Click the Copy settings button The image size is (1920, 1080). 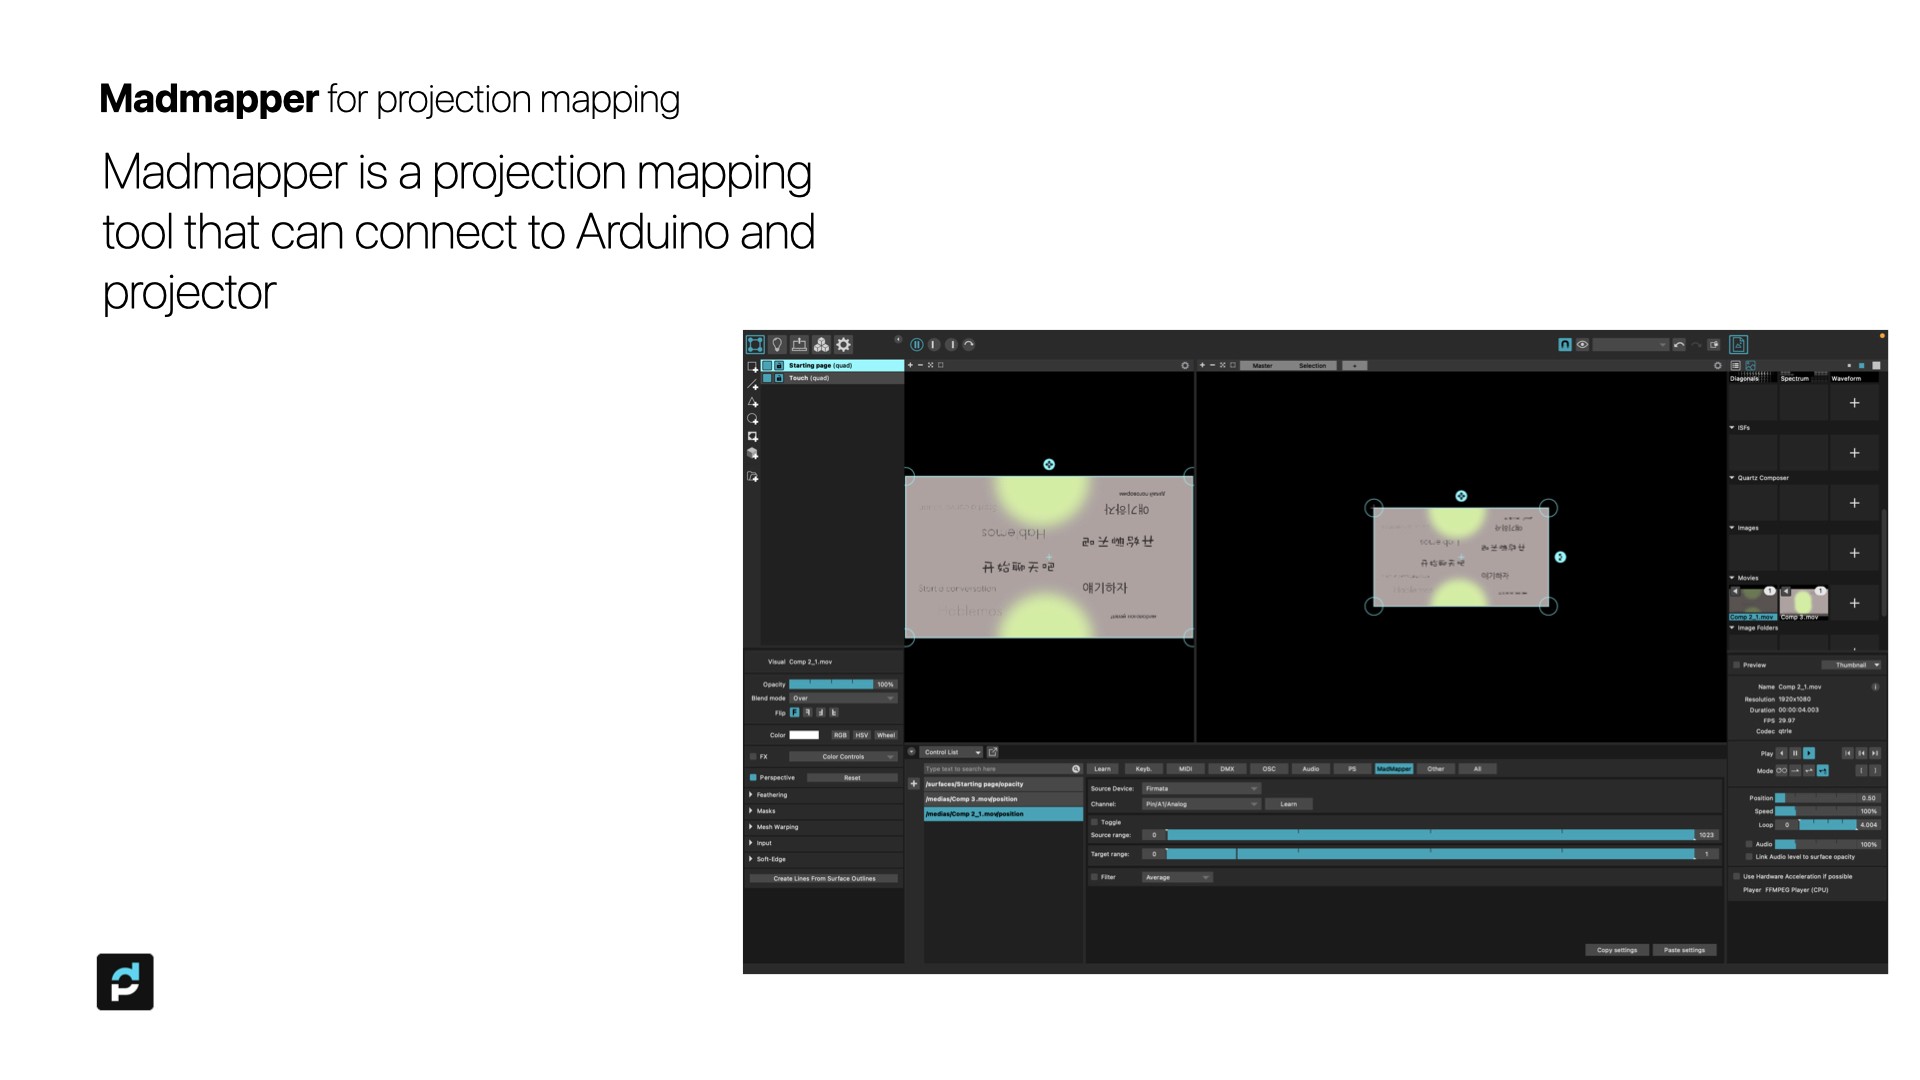1616,950
